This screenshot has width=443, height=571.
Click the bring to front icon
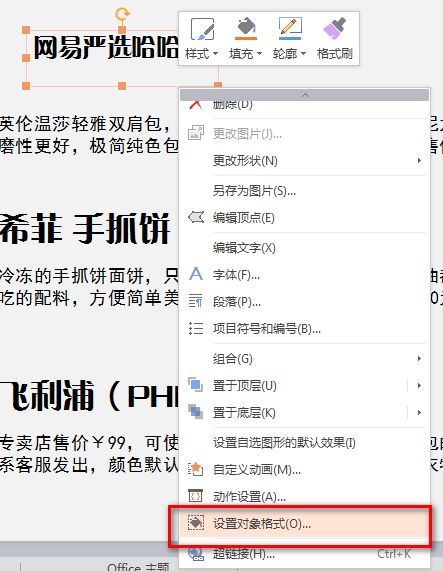(x=195, y=385)
